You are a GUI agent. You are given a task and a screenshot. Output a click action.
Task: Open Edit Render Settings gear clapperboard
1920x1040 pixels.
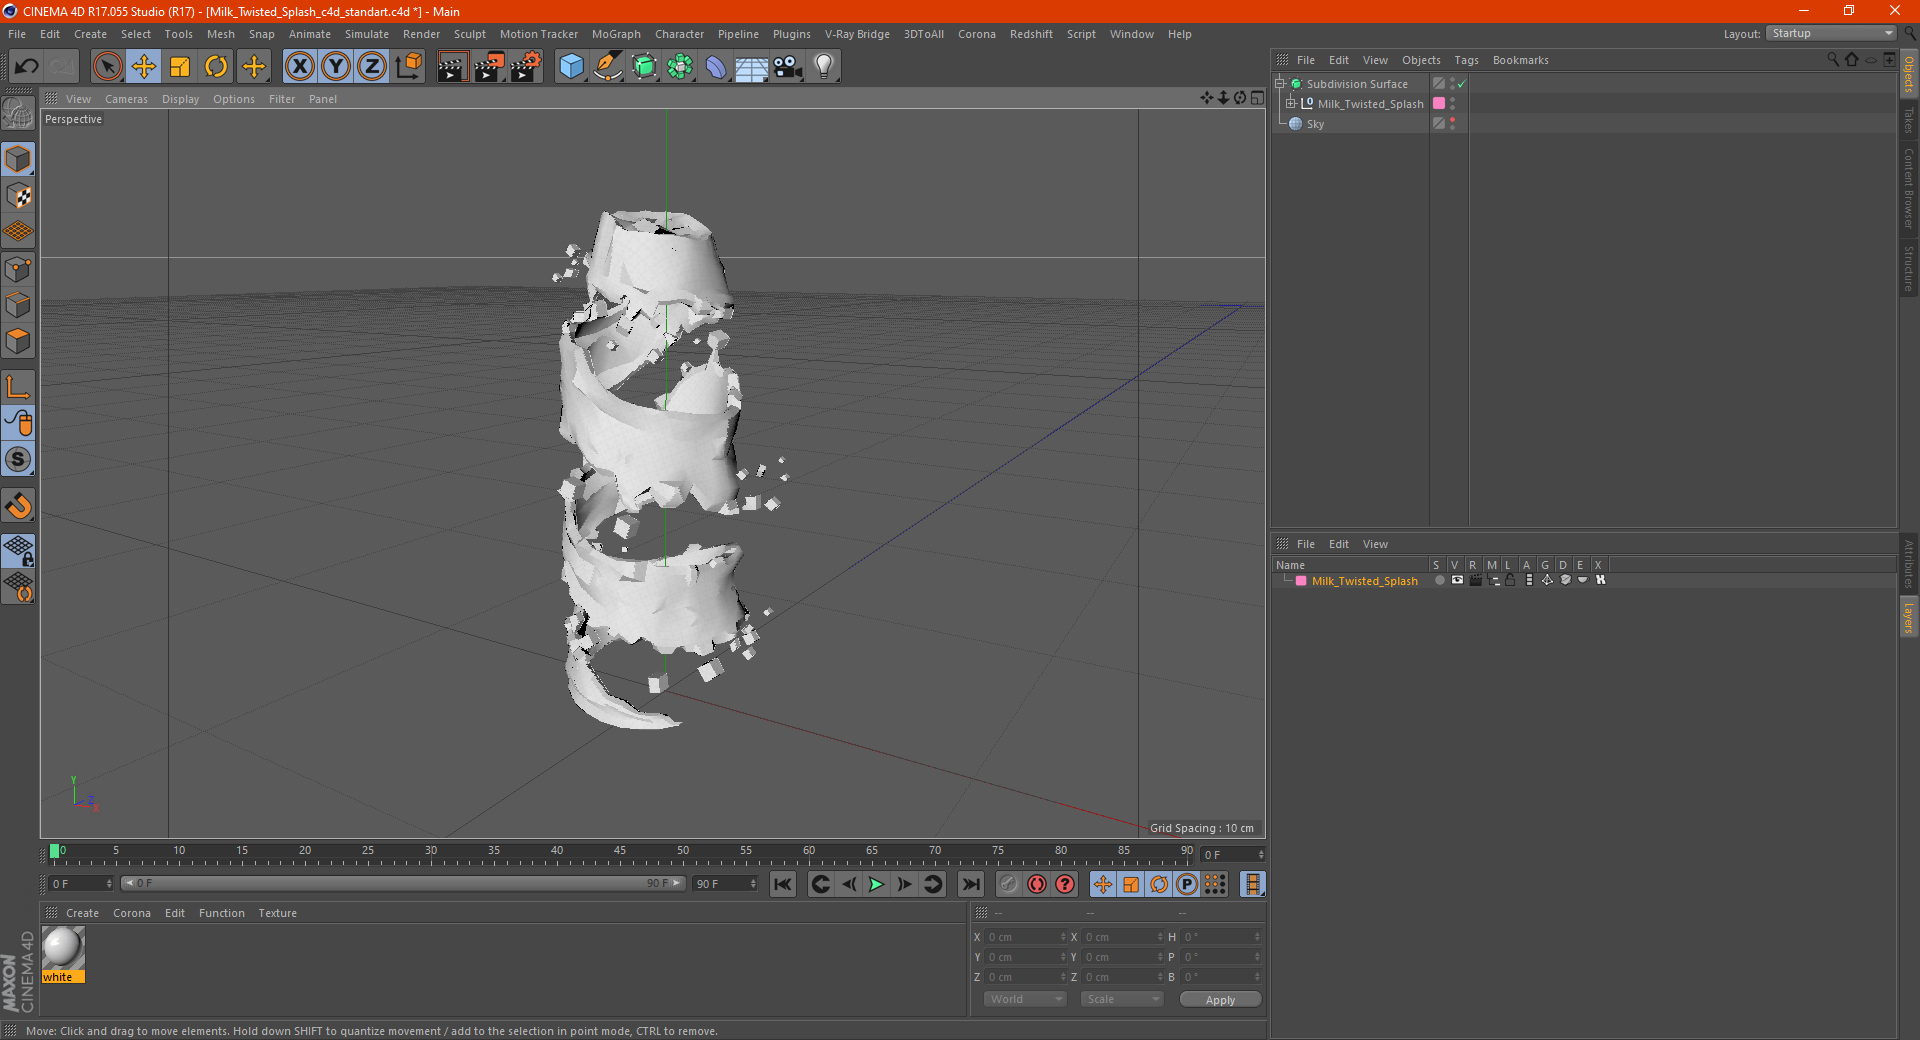[526, 67]
